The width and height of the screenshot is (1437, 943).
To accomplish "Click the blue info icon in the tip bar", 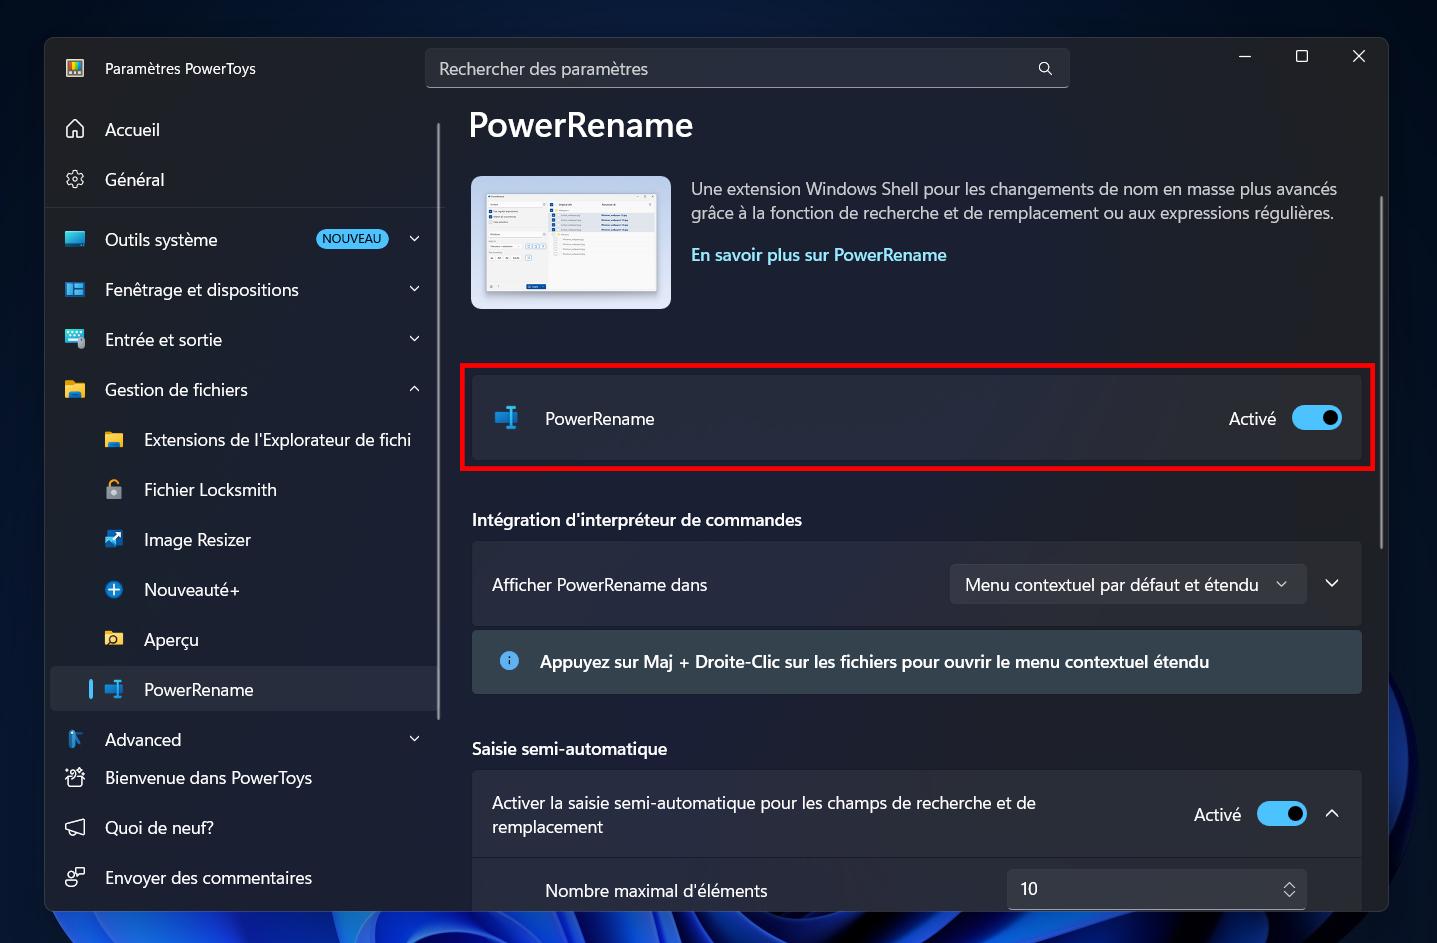I will 509,660.
